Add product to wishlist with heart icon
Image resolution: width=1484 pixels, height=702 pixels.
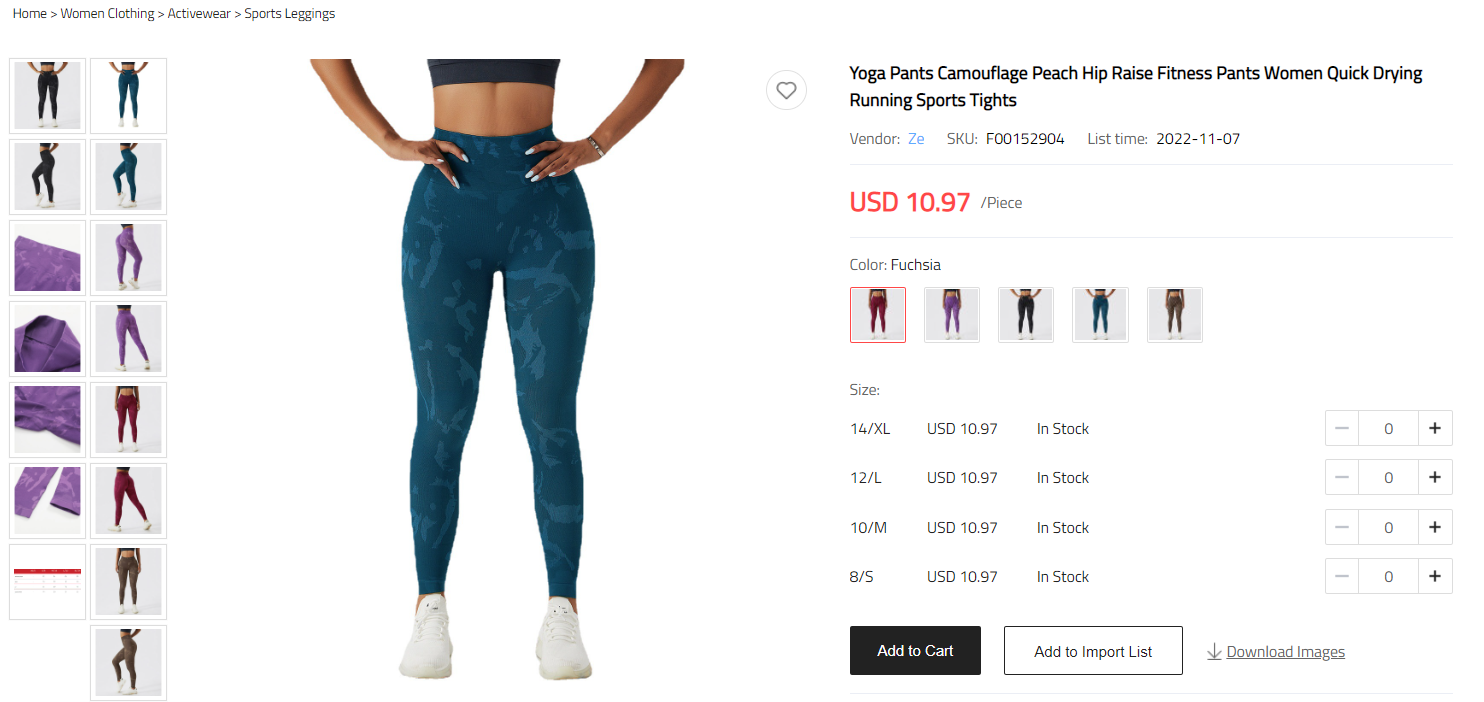(x=786, y=90)
